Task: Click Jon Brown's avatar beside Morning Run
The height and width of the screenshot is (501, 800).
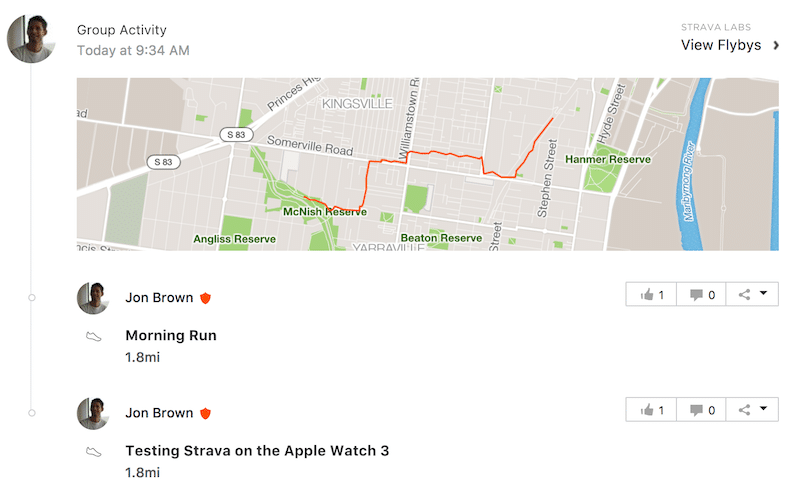Action: (93, 298)
